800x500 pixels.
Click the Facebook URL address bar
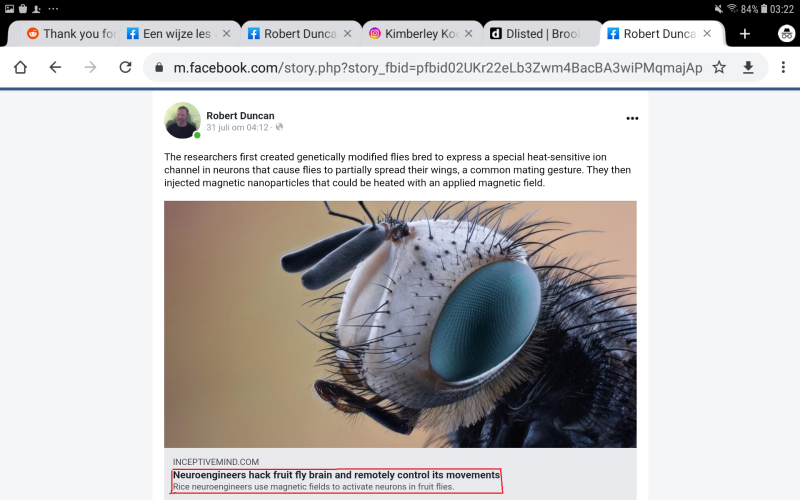click(x=438, y=67)
